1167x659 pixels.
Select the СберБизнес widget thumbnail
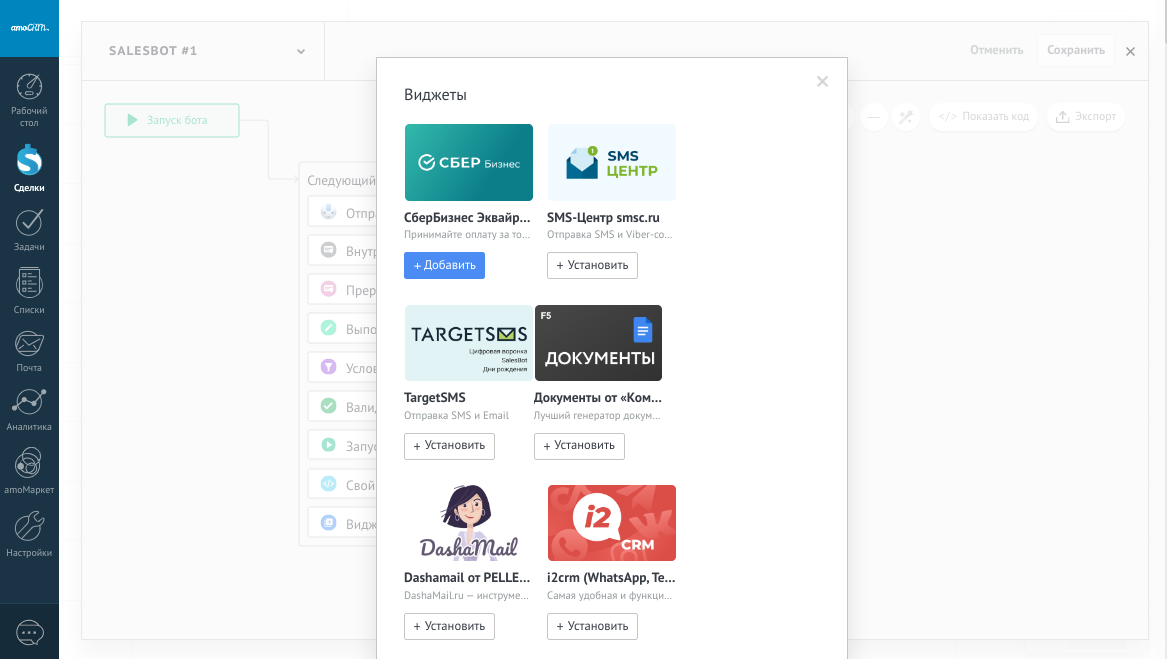click(468, 162)
